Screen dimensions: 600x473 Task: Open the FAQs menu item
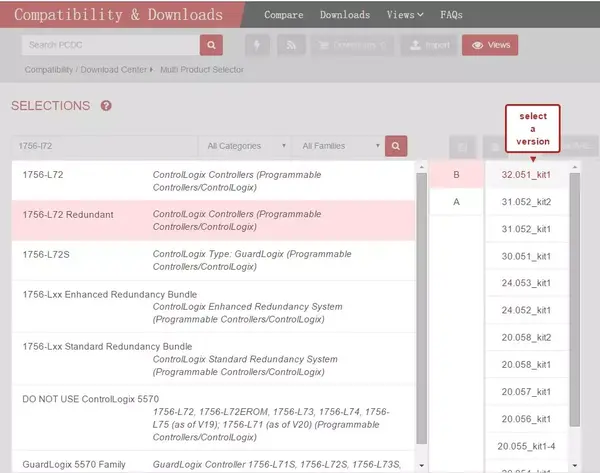coord(451,15)
